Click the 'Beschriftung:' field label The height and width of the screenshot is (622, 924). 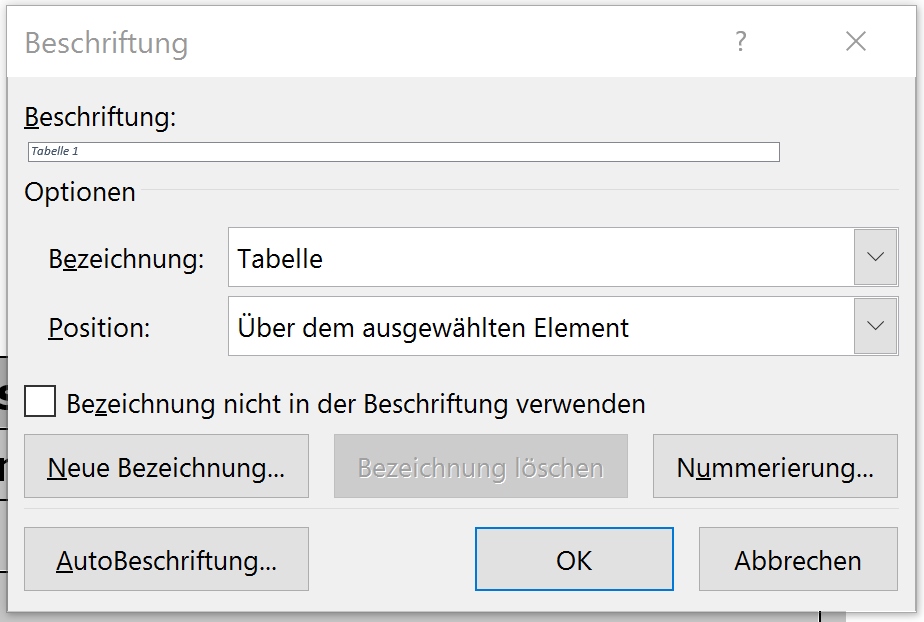pyautogui.click(x=100, y=117)
